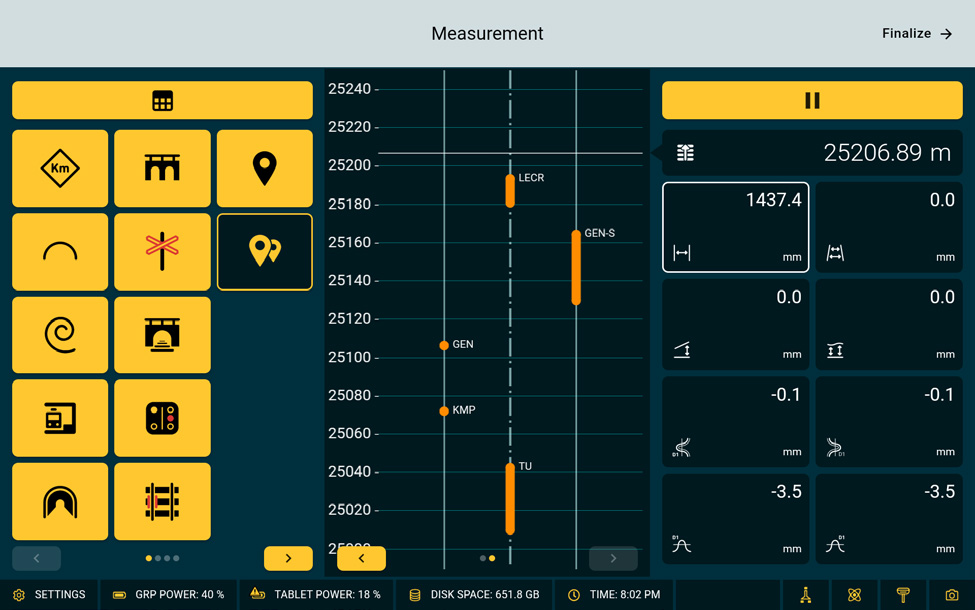The height and width of the screenshot is (610, 975).
Task: Select the KMP point marker
Action: (444, 411)
